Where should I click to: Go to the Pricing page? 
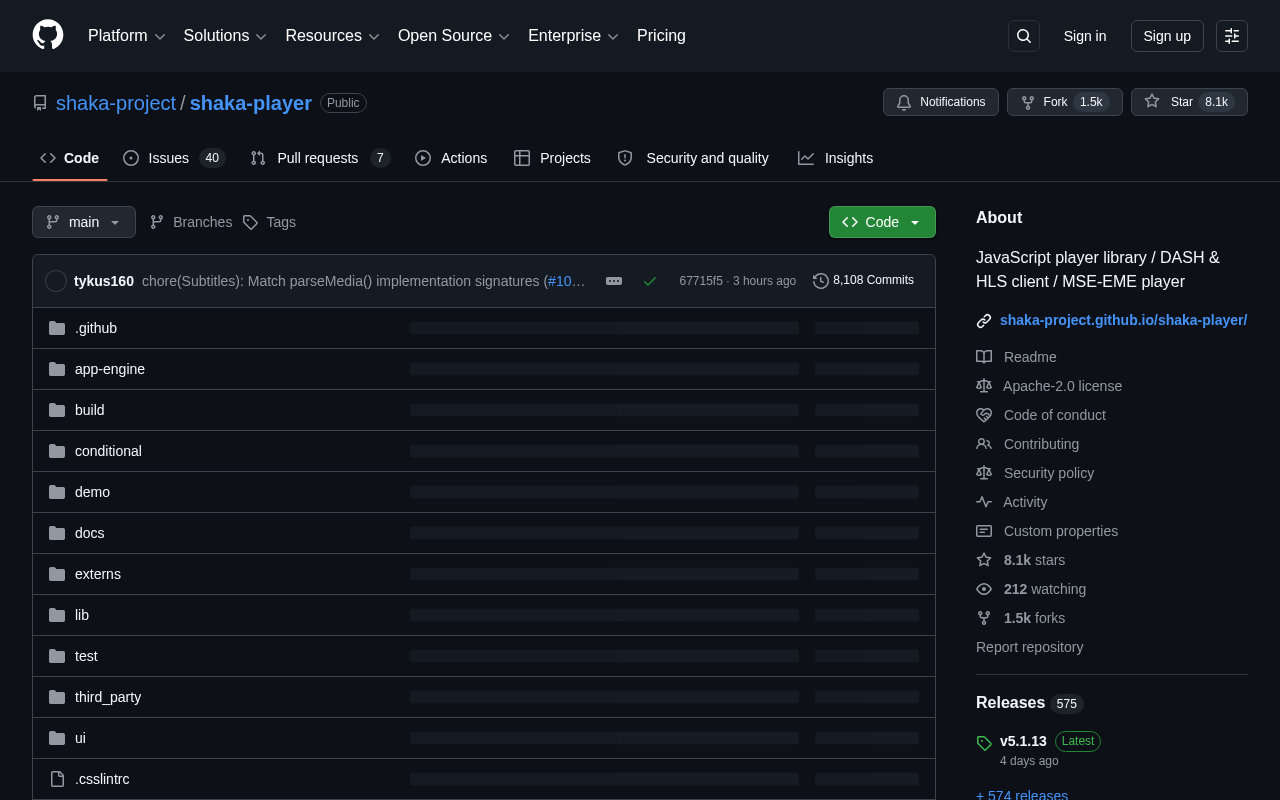point(661,36)
